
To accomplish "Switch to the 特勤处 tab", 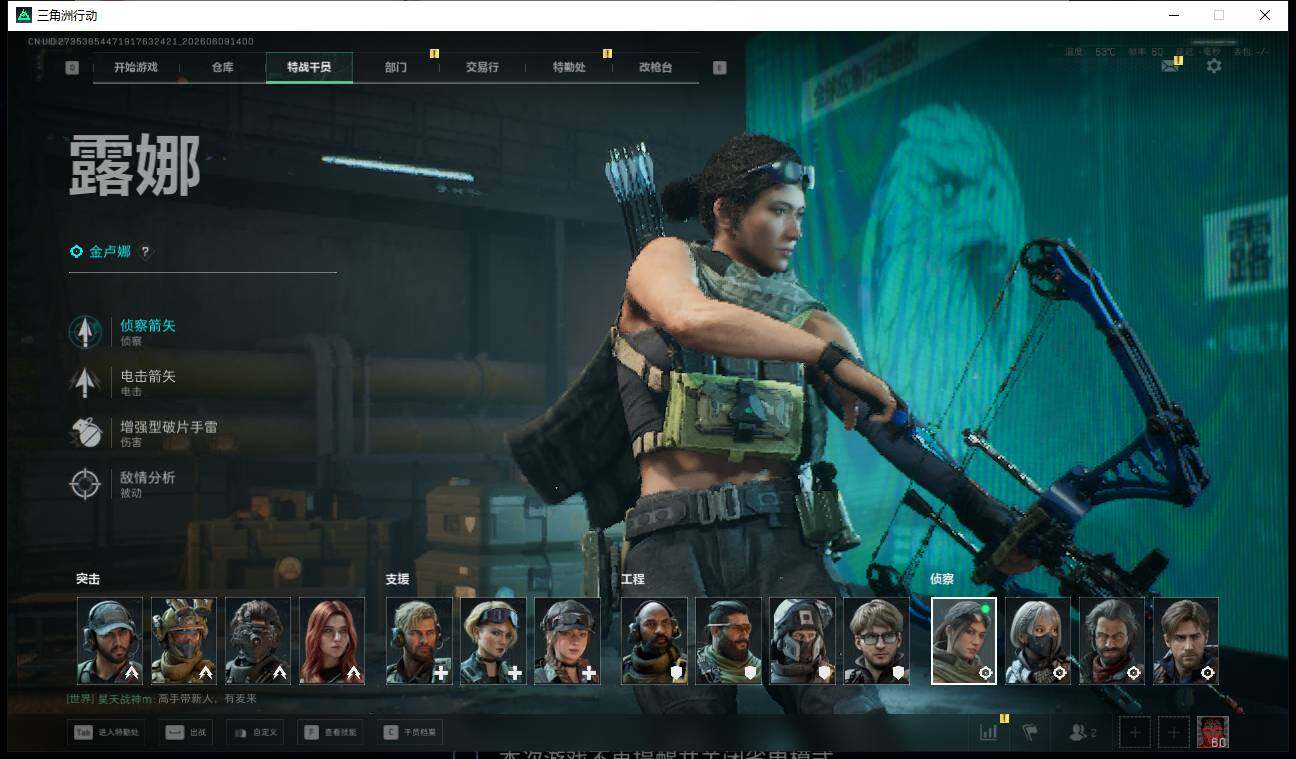I will (x=569, y=67).
